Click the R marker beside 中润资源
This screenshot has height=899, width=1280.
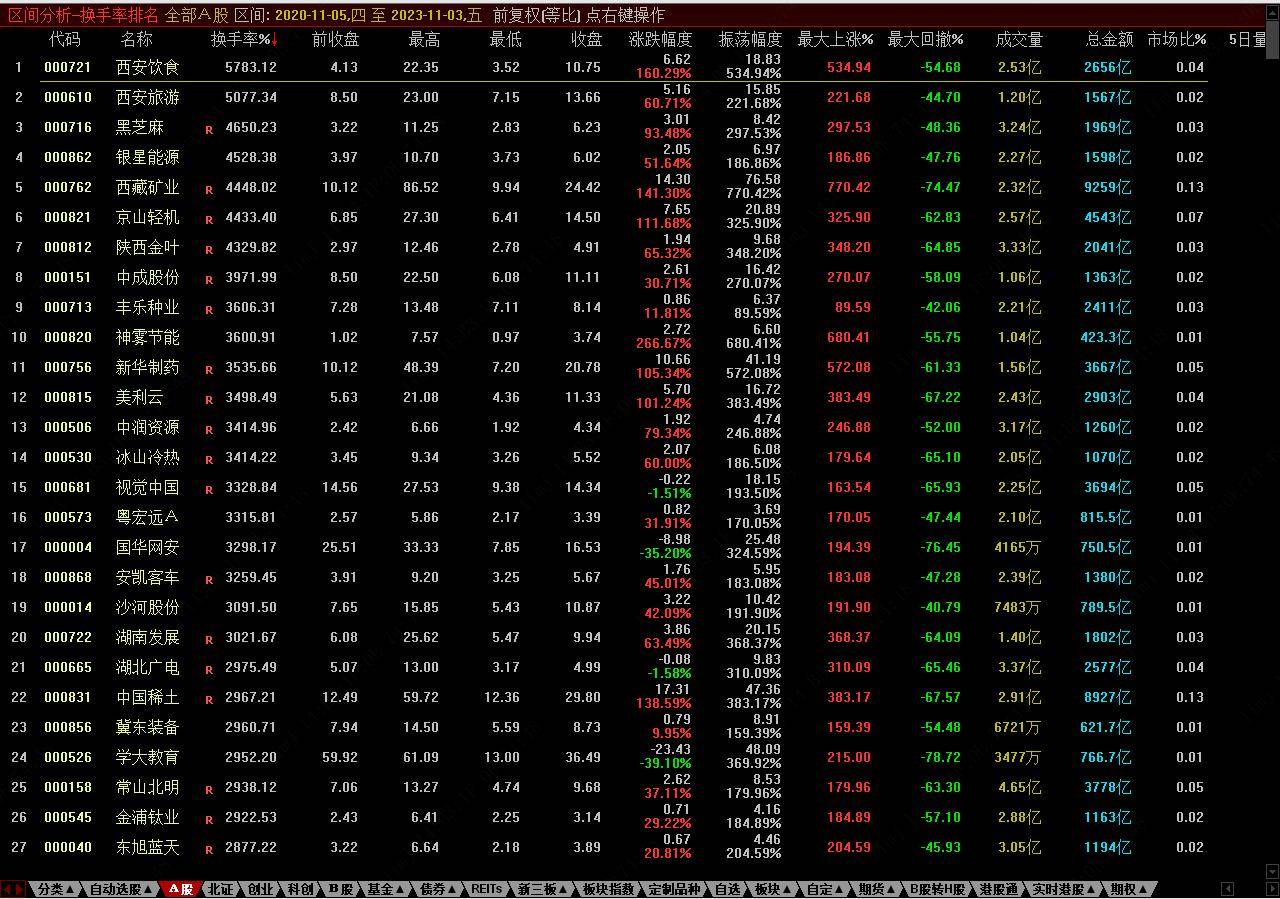[209, 430]
